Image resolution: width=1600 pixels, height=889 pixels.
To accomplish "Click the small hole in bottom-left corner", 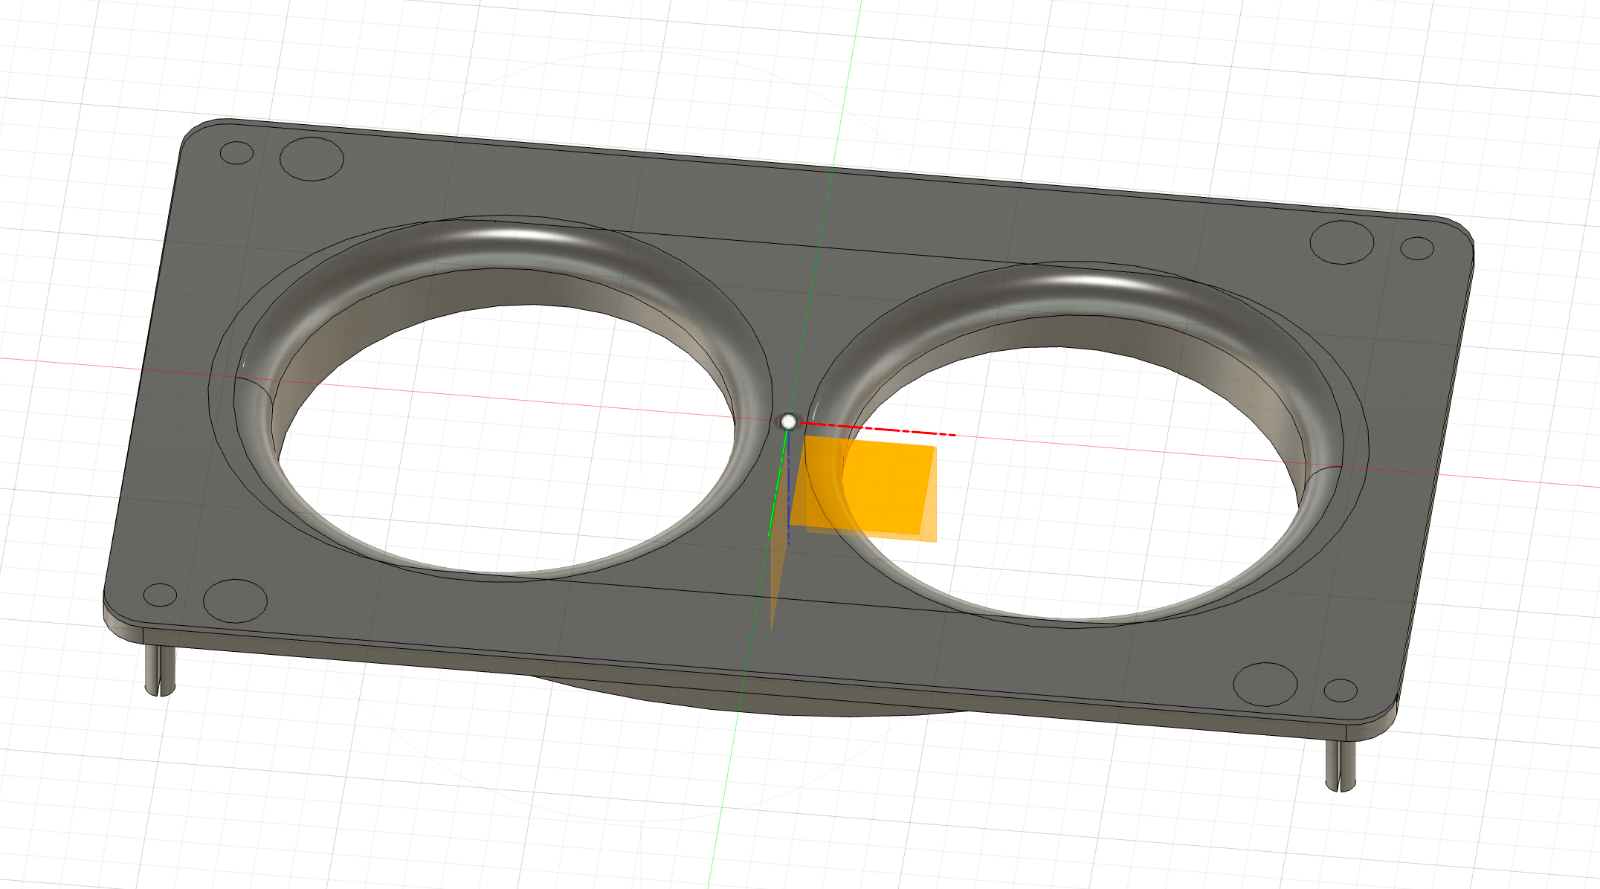I will (x=160, y=595).
